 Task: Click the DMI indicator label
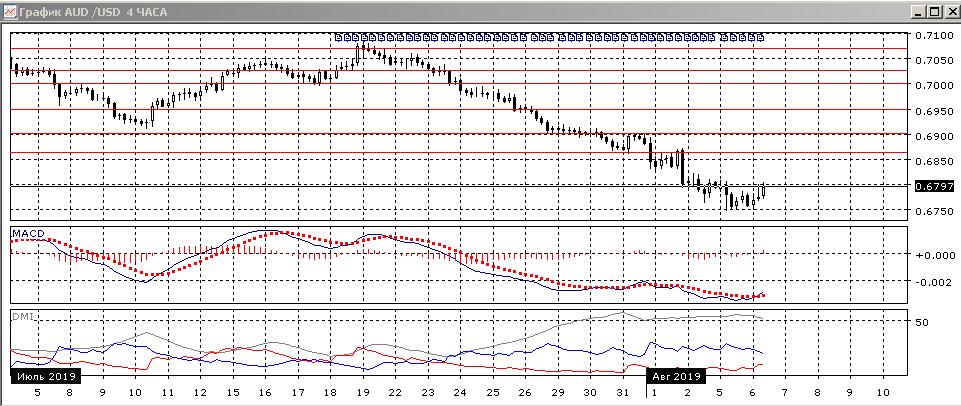pos(20,316)
